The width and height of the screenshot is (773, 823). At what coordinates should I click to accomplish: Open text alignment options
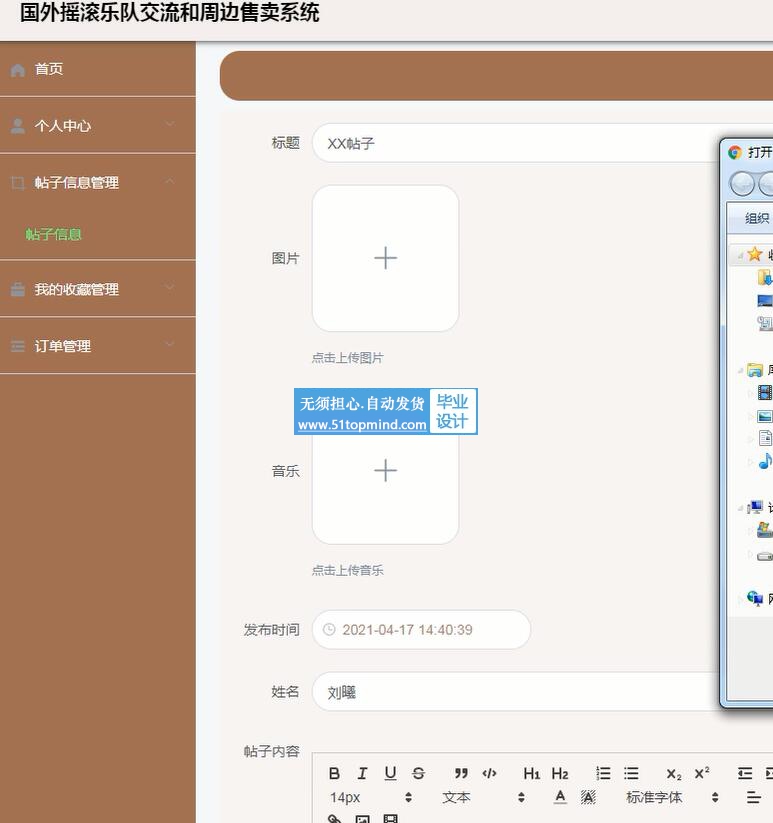(x=754, y=797)
